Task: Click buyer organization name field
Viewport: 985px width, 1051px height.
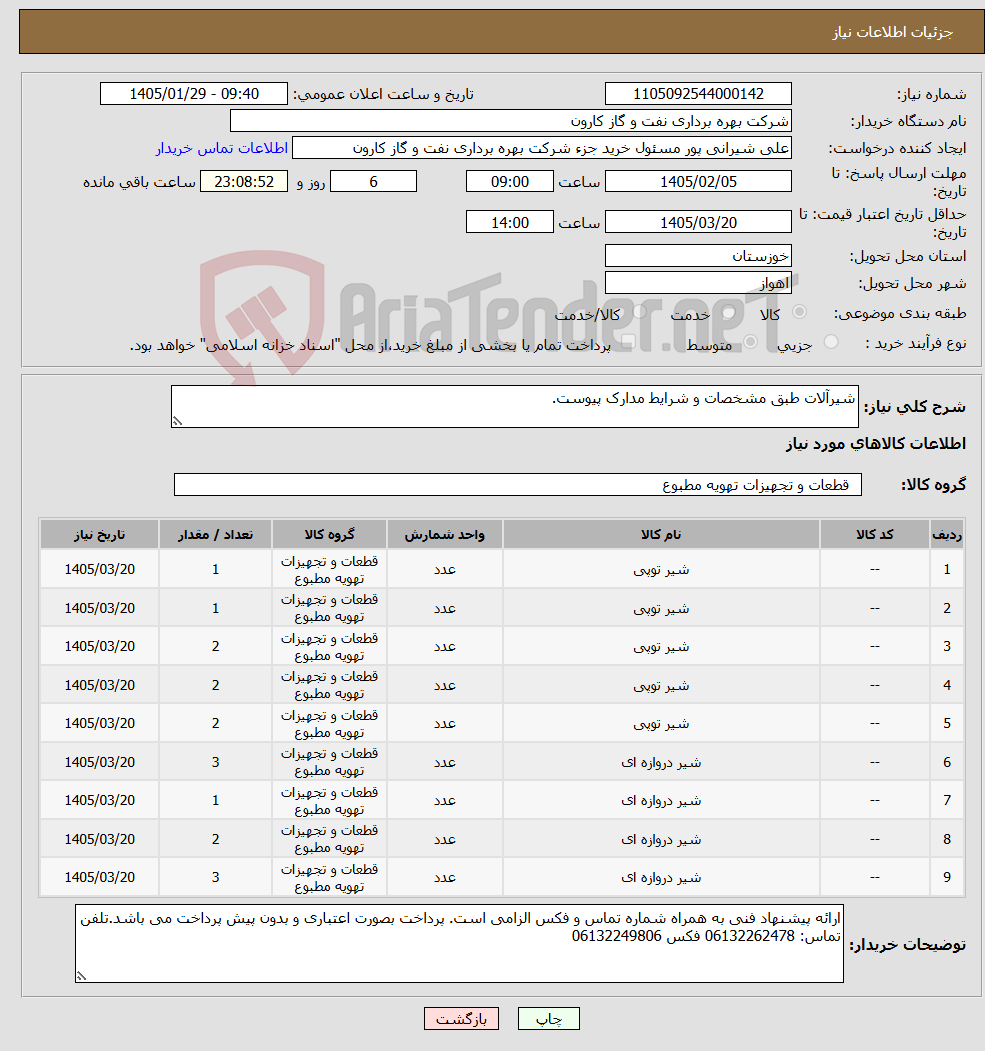Action: (x=511, y=121)
